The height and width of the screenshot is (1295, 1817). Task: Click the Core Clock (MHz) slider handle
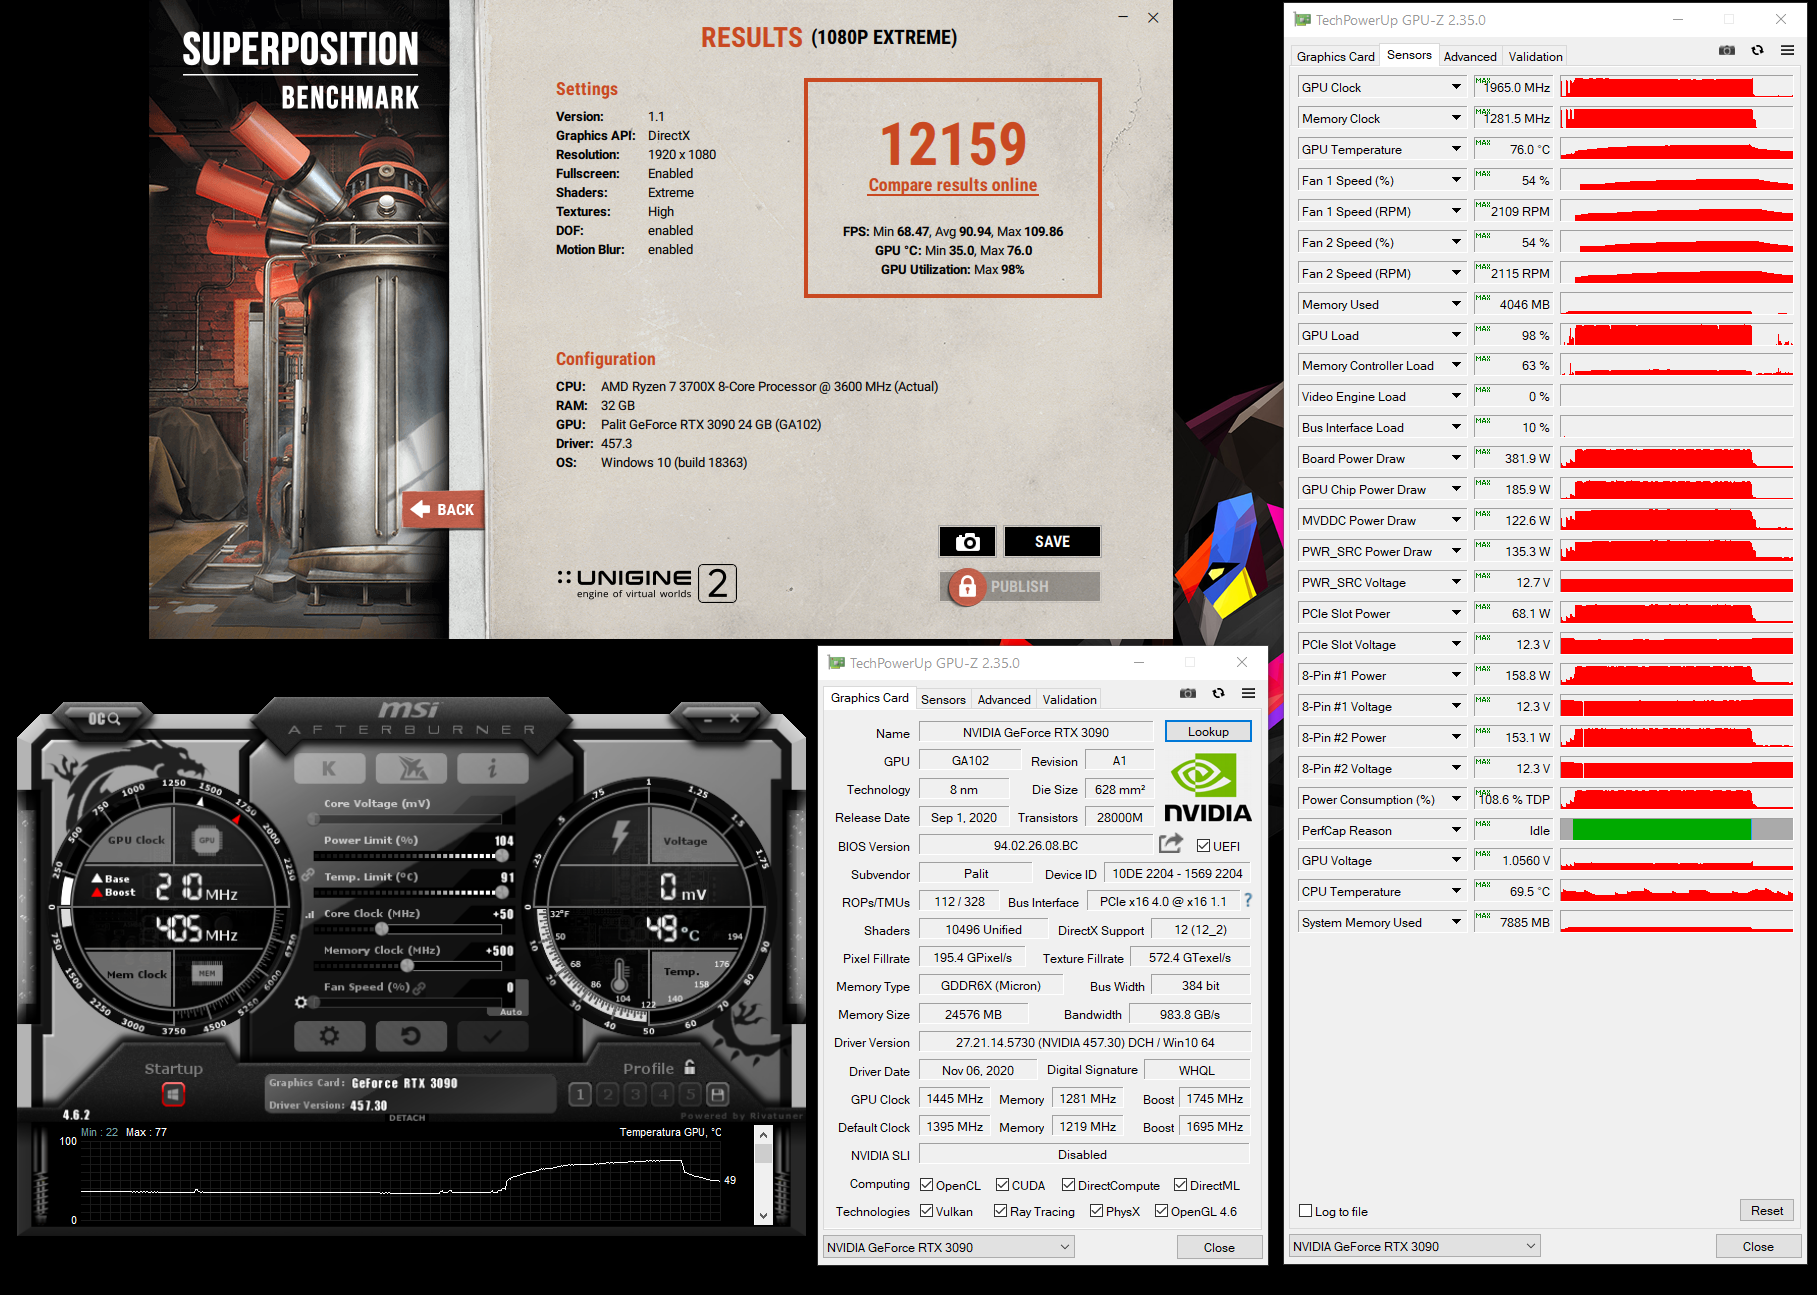381,929
